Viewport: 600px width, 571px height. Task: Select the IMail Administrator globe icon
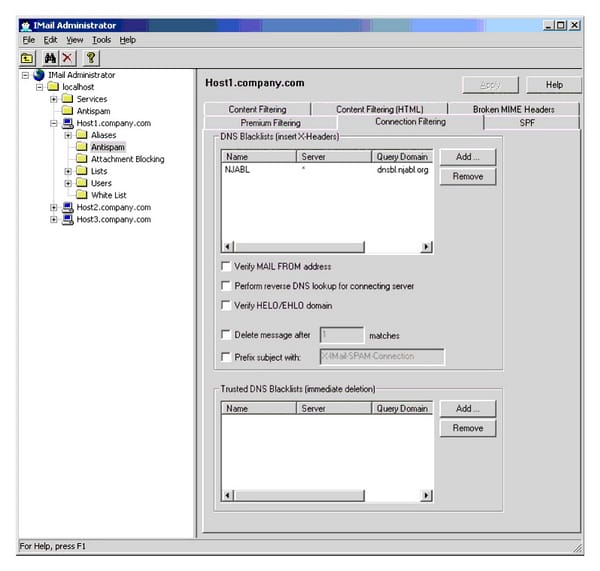tap(39, 75)
